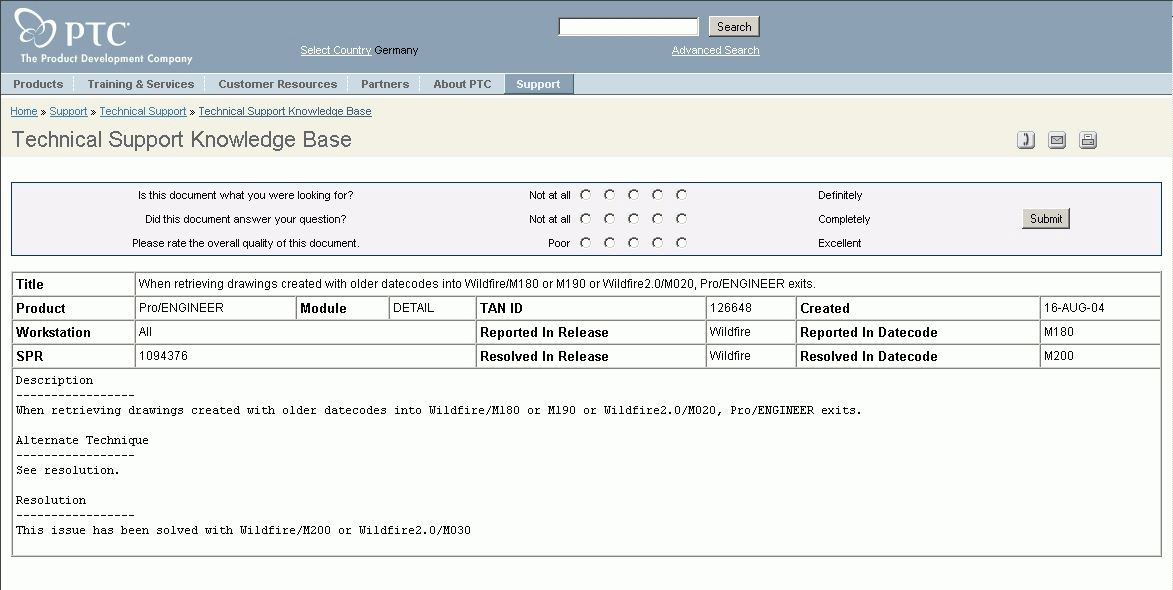1173x590 pixels.
Task: Open the Advanced Search link
Action: pyautogui.click(x=715, y=50)
